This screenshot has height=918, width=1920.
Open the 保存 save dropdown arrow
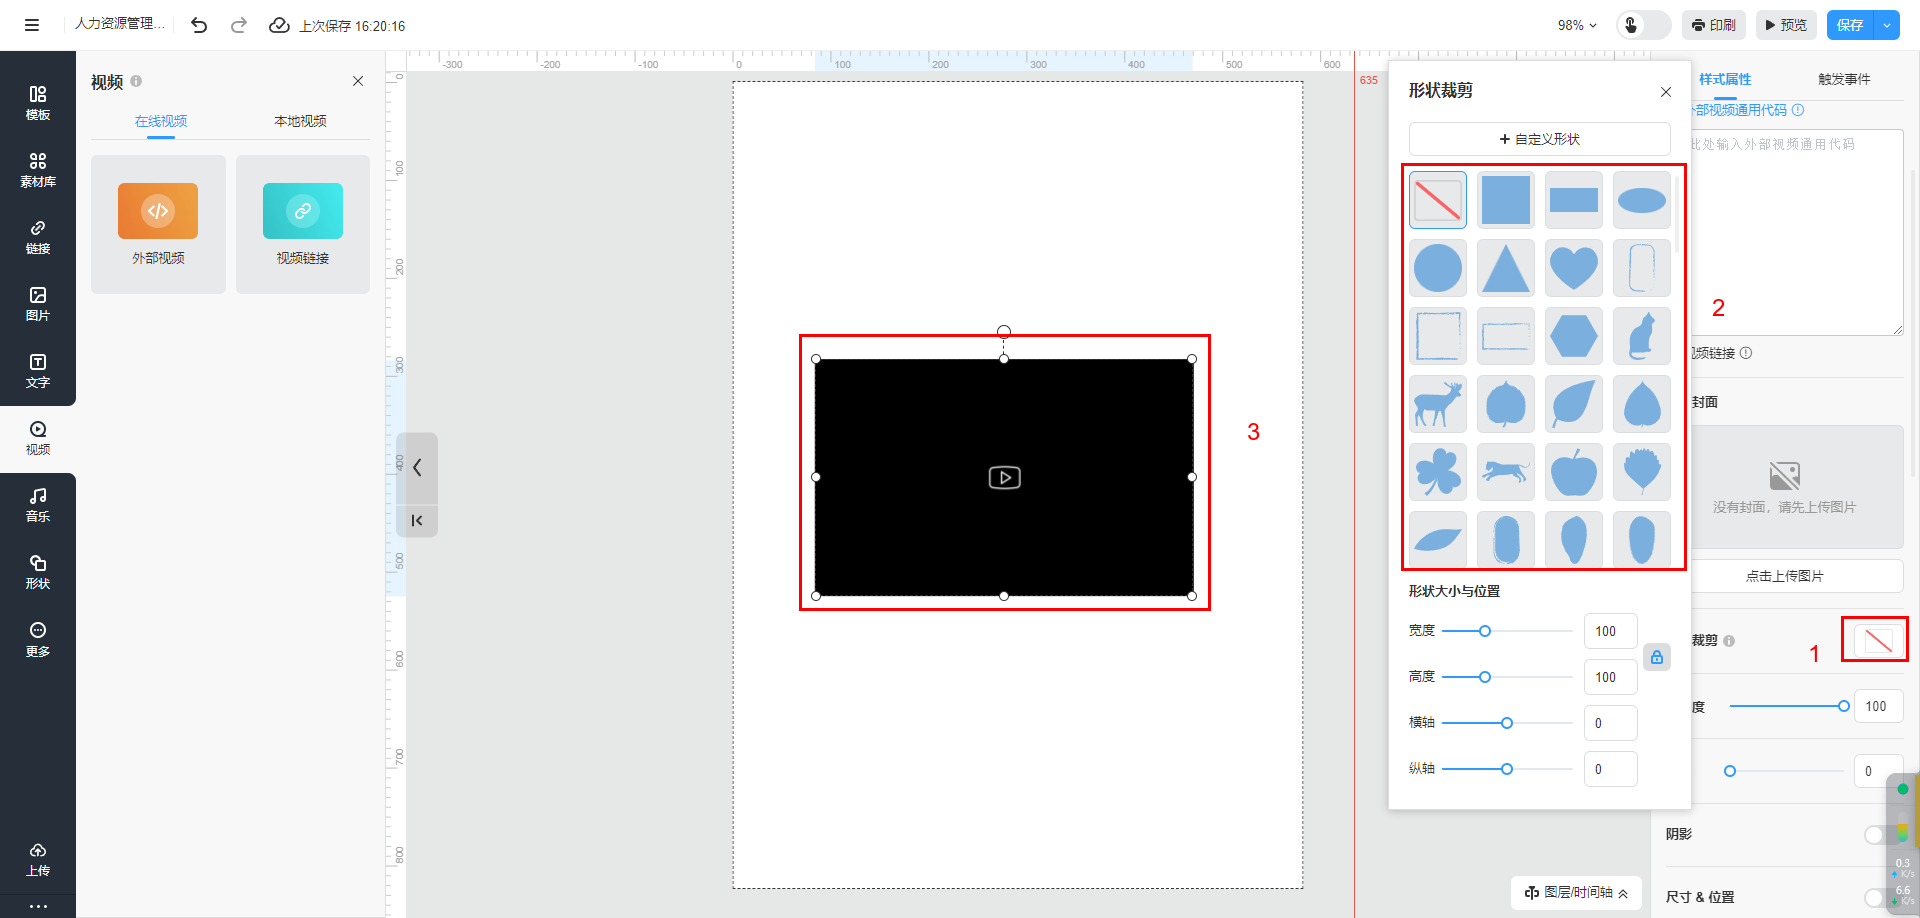(1887, 25)
